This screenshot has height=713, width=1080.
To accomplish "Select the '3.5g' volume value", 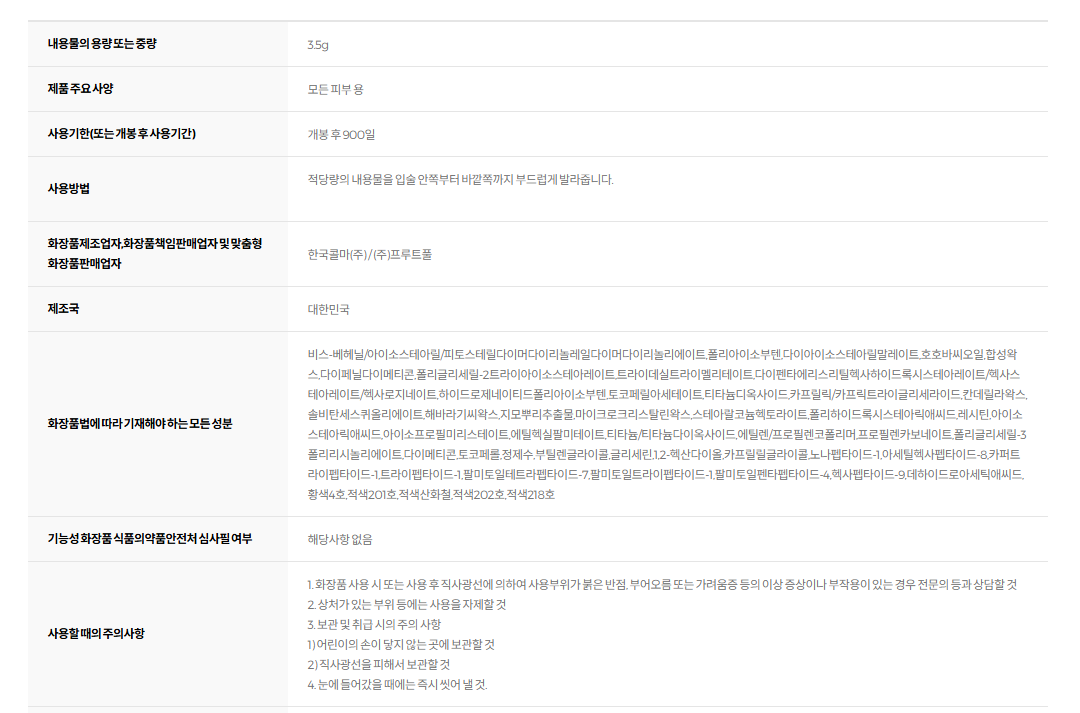I will point(318,45).
